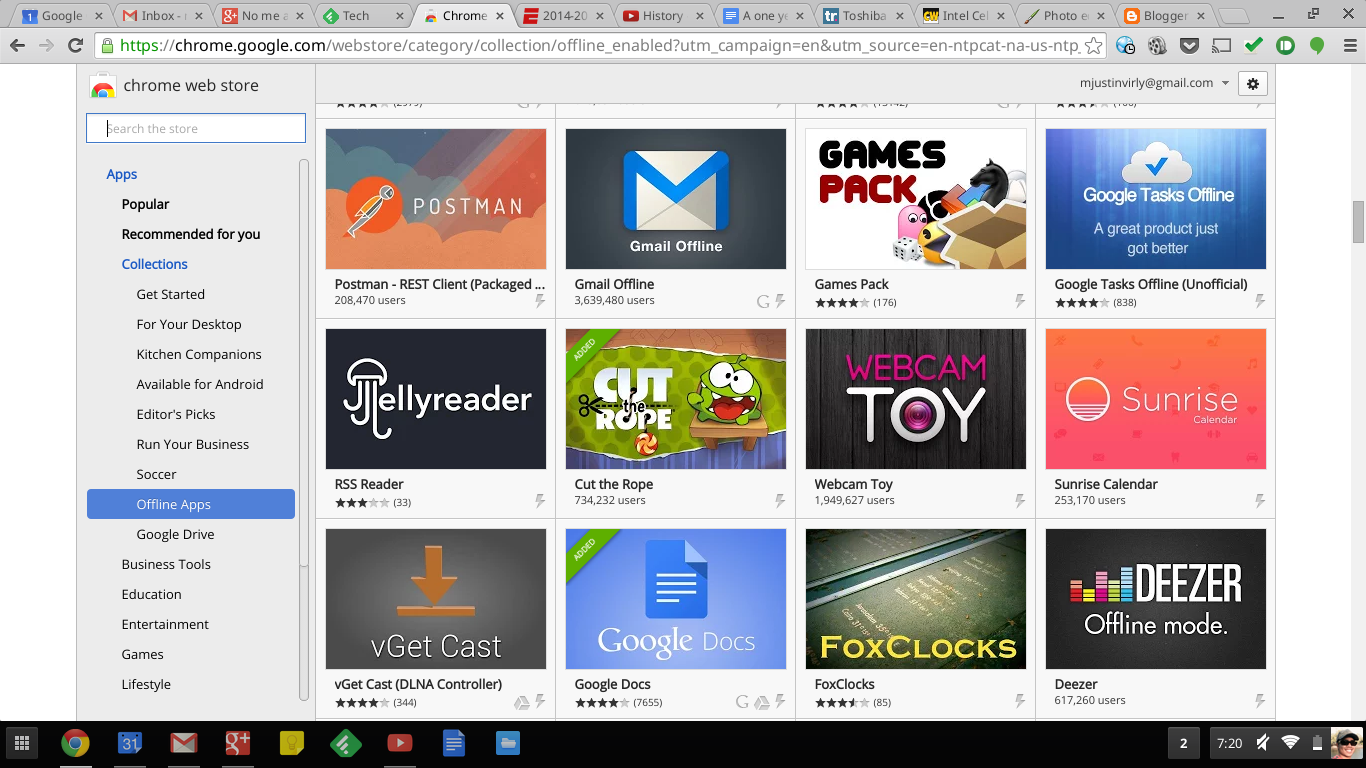Screen dimensions: 1366x768
Task: Select the For Your Desktop collection
Action: point(189,324)
